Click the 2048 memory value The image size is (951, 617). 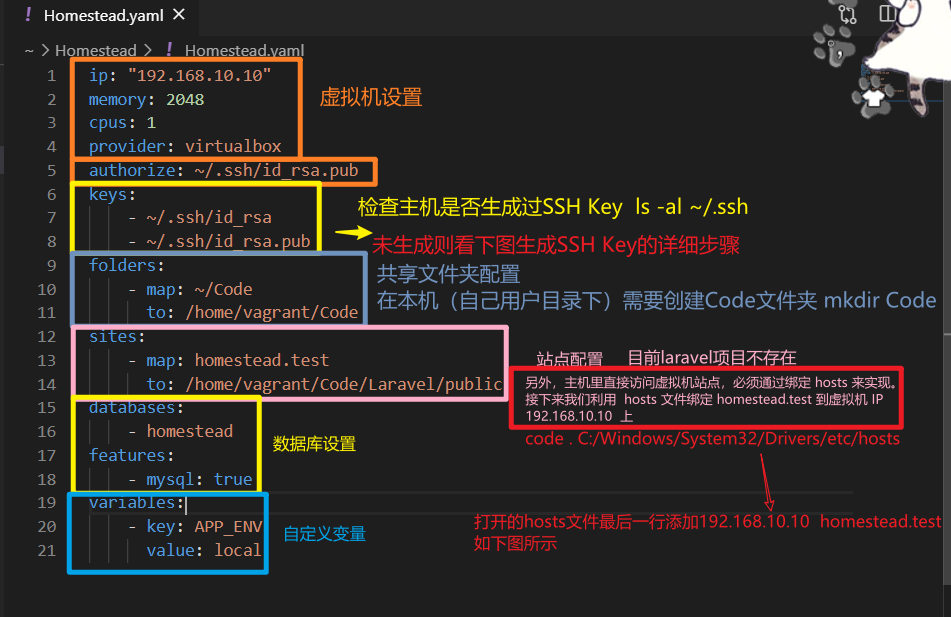click(185, 99)
